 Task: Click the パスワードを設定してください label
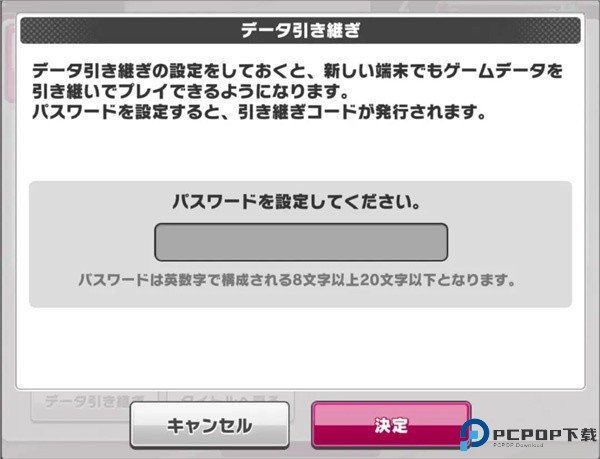coord(297,202)
